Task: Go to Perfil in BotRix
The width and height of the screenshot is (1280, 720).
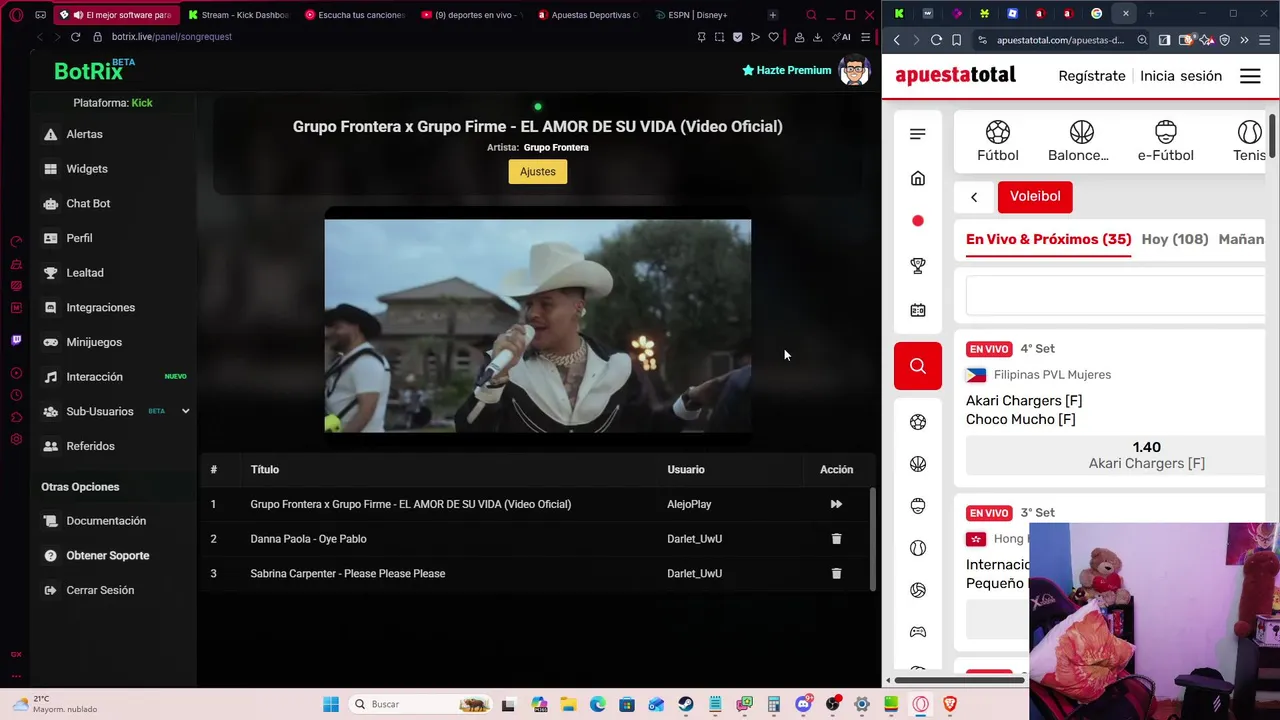Action: [x=79, y=238]
